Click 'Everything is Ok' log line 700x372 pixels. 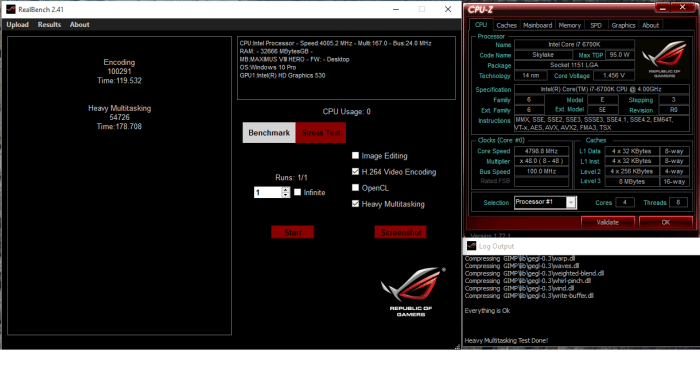click(x=487, y=310)
